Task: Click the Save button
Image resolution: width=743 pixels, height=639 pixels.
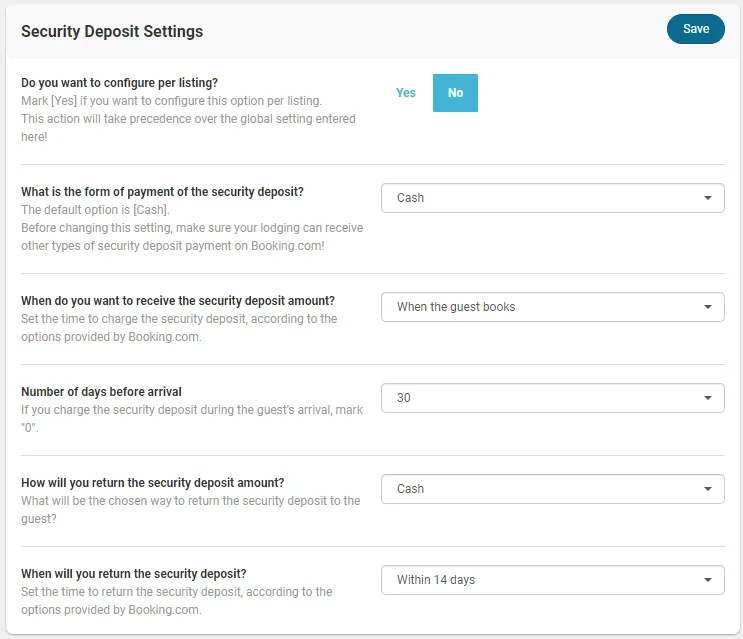Action: pyautogui.click(x=695, y=29)
